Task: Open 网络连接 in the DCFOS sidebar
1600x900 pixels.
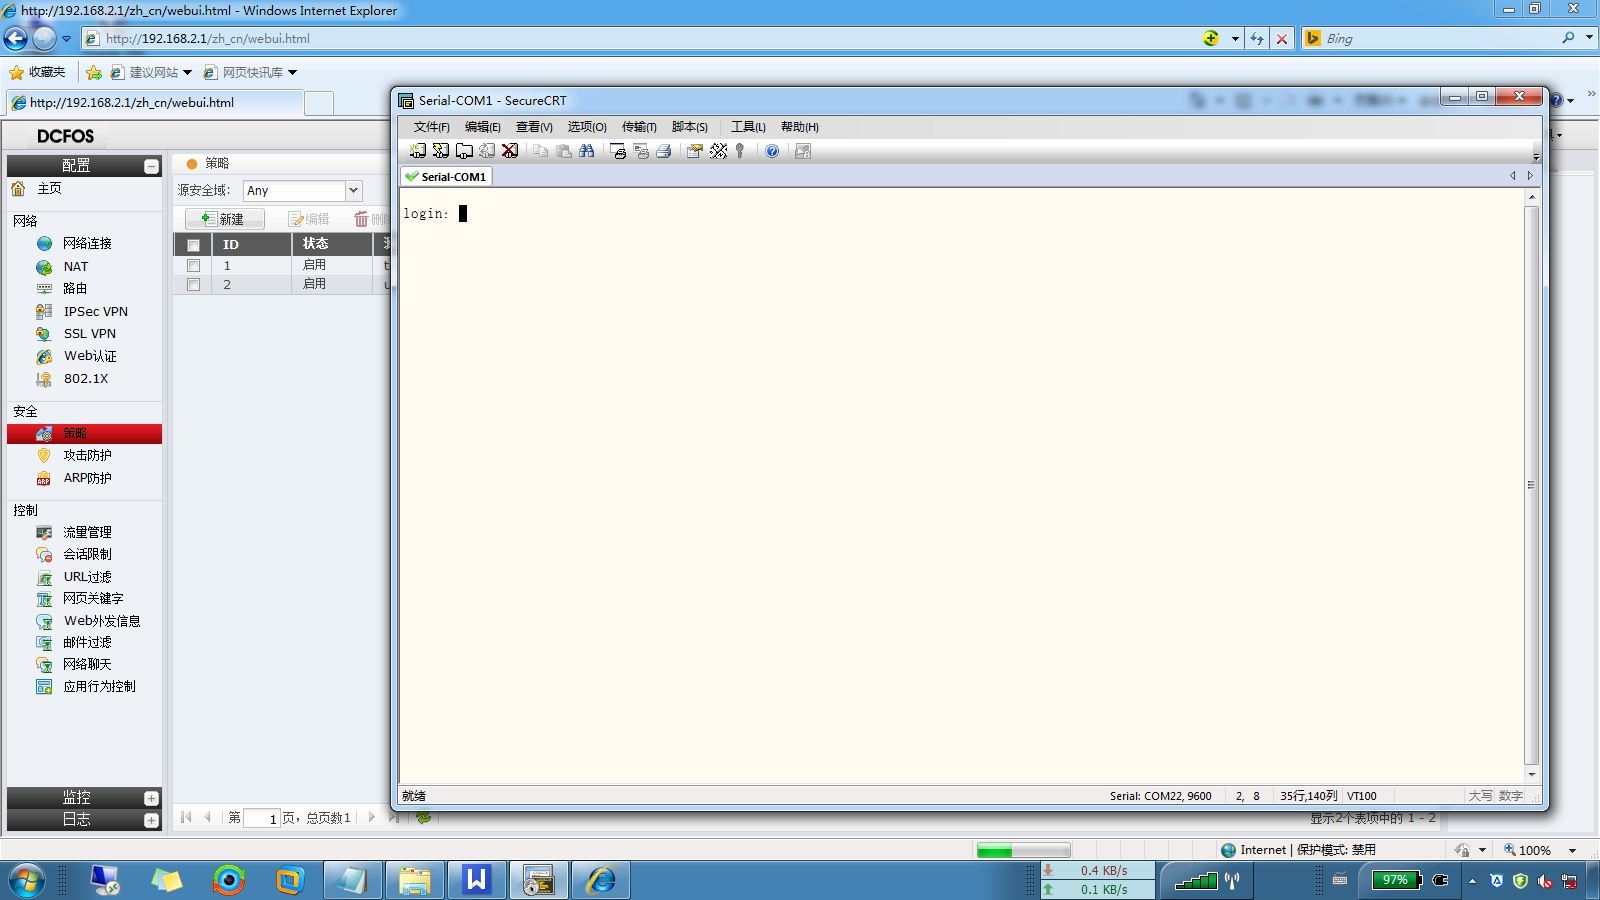Action: pyautogui.click(x=87, y=243)
